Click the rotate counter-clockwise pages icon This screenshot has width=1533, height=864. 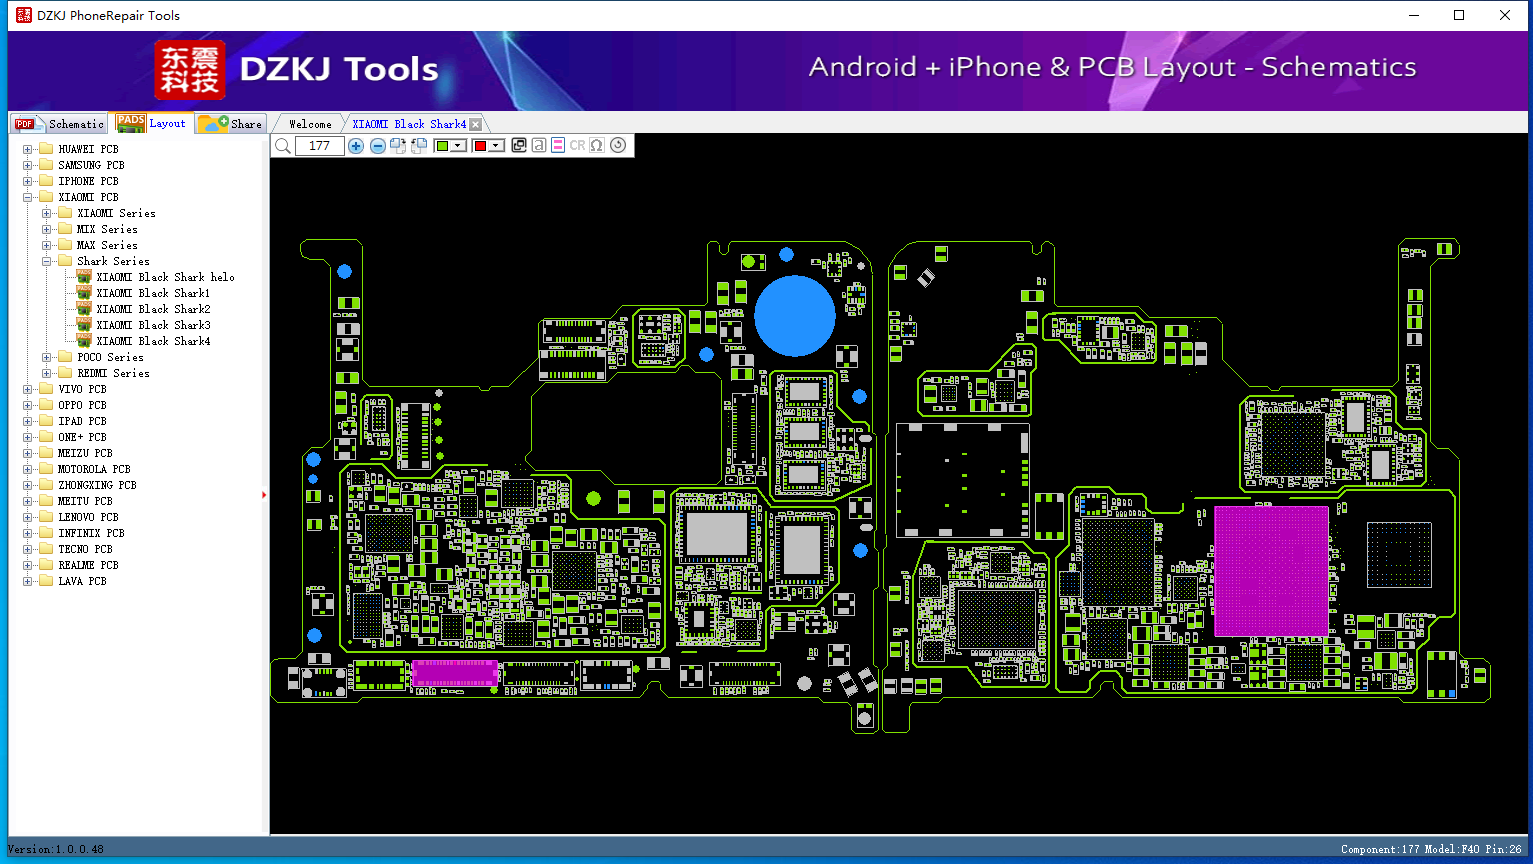coord(419,146)
